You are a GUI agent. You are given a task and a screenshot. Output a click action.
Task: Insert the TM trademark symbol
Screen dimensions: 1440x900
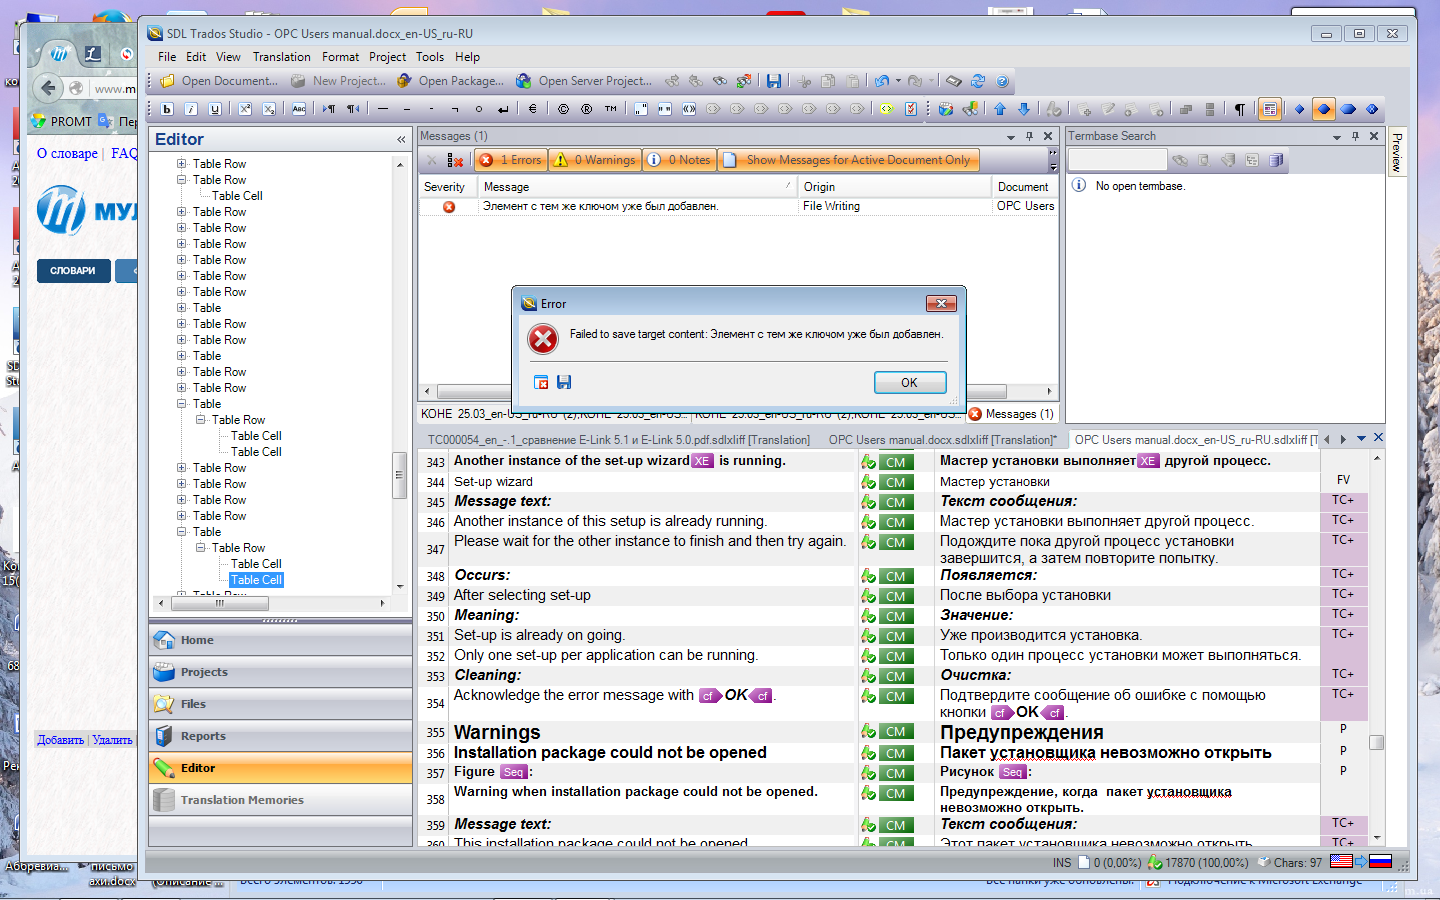(x=611, y=109)
